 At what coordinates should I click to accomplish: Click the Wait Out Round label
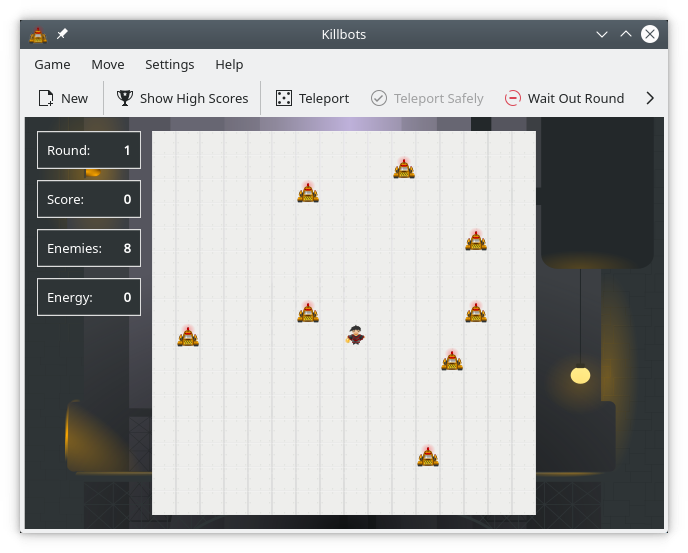tap(576, 98)
